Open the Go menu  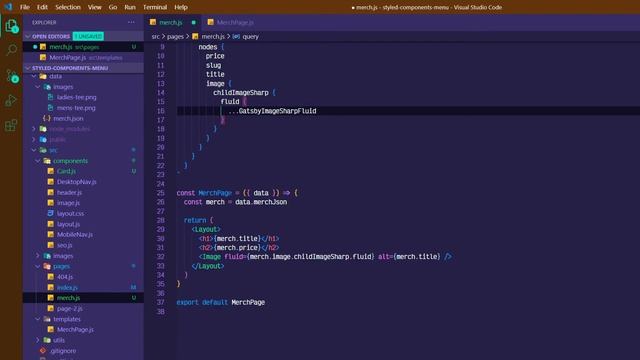113,7
